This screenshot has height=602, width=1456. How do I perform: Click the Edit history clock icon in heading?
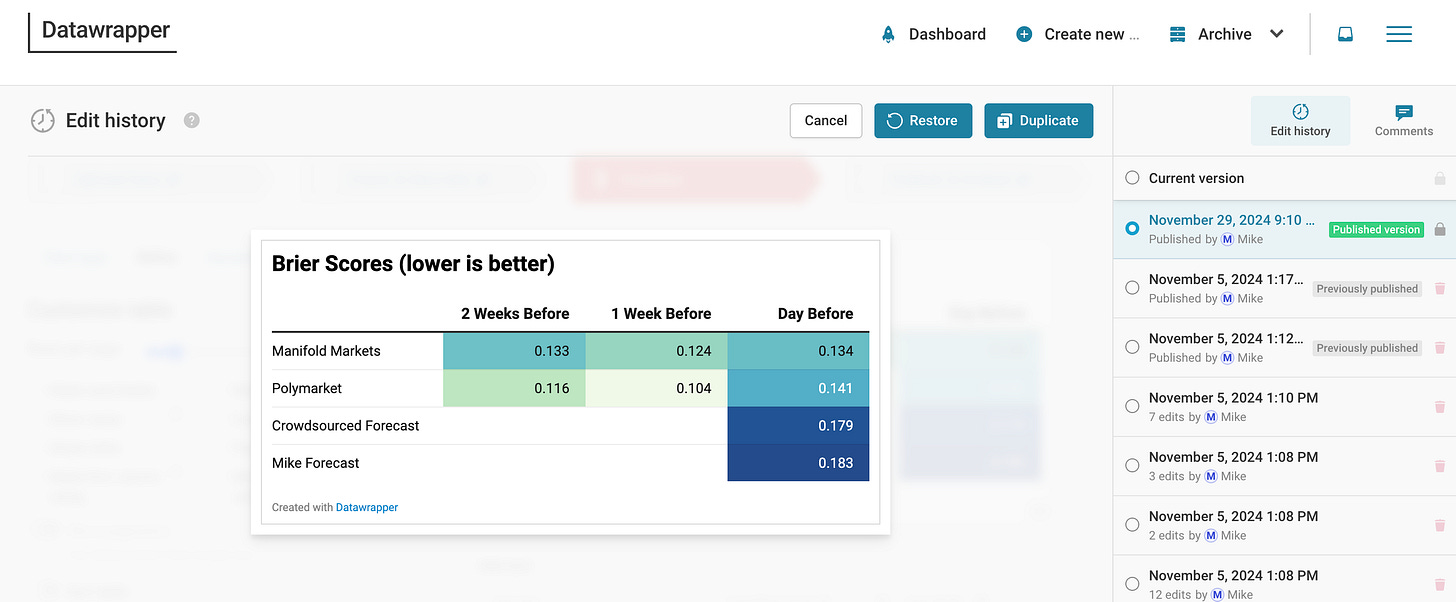click(x=43, y=120)
